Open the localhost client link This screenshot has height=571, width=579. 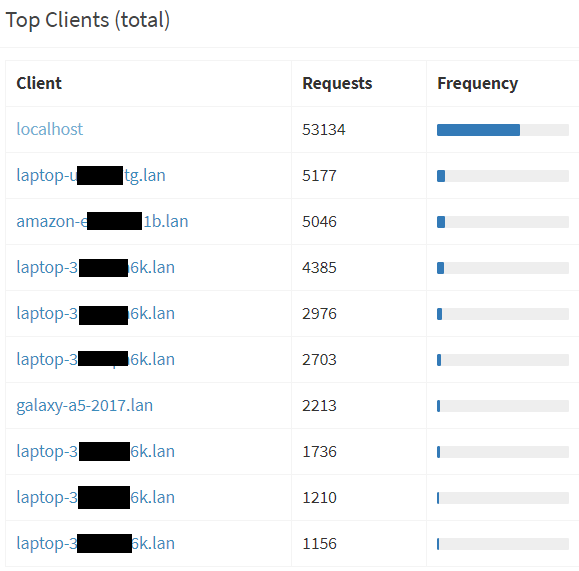coord(49,129)
